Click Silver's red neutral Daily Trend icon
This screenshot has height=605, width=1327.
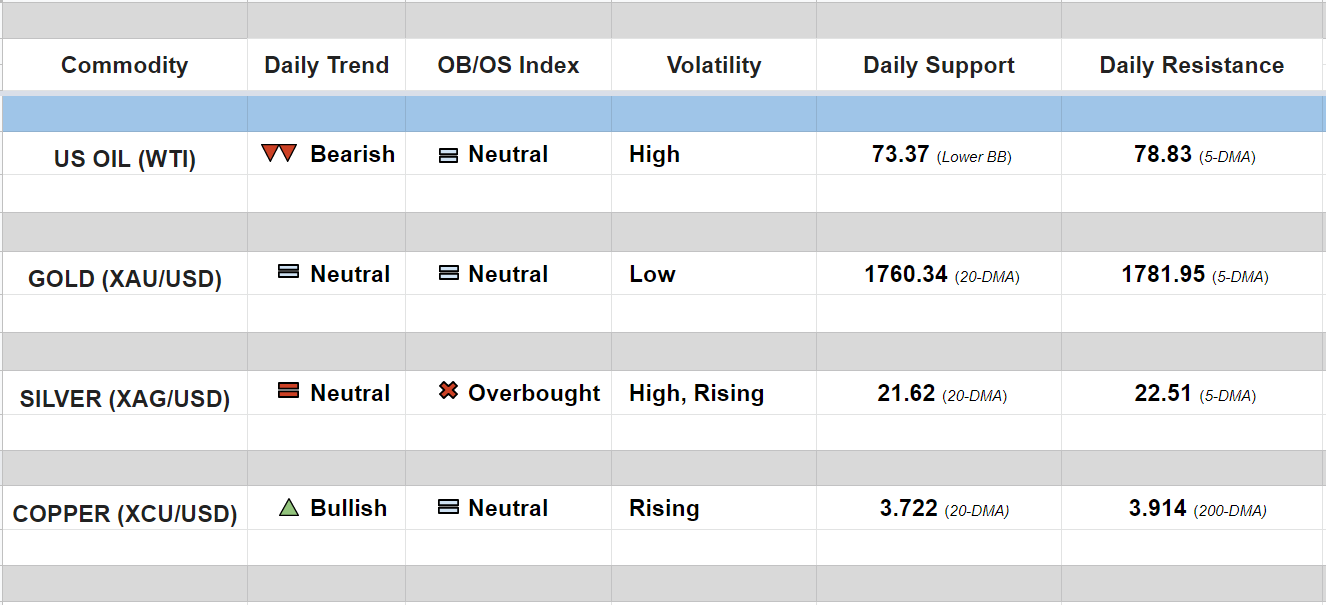288,391
